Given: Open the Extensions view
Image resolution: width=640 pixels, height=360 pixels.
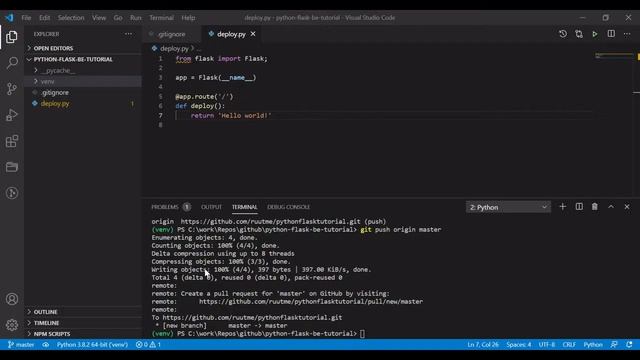Looking at the screenshot, I should click(12, 141).
